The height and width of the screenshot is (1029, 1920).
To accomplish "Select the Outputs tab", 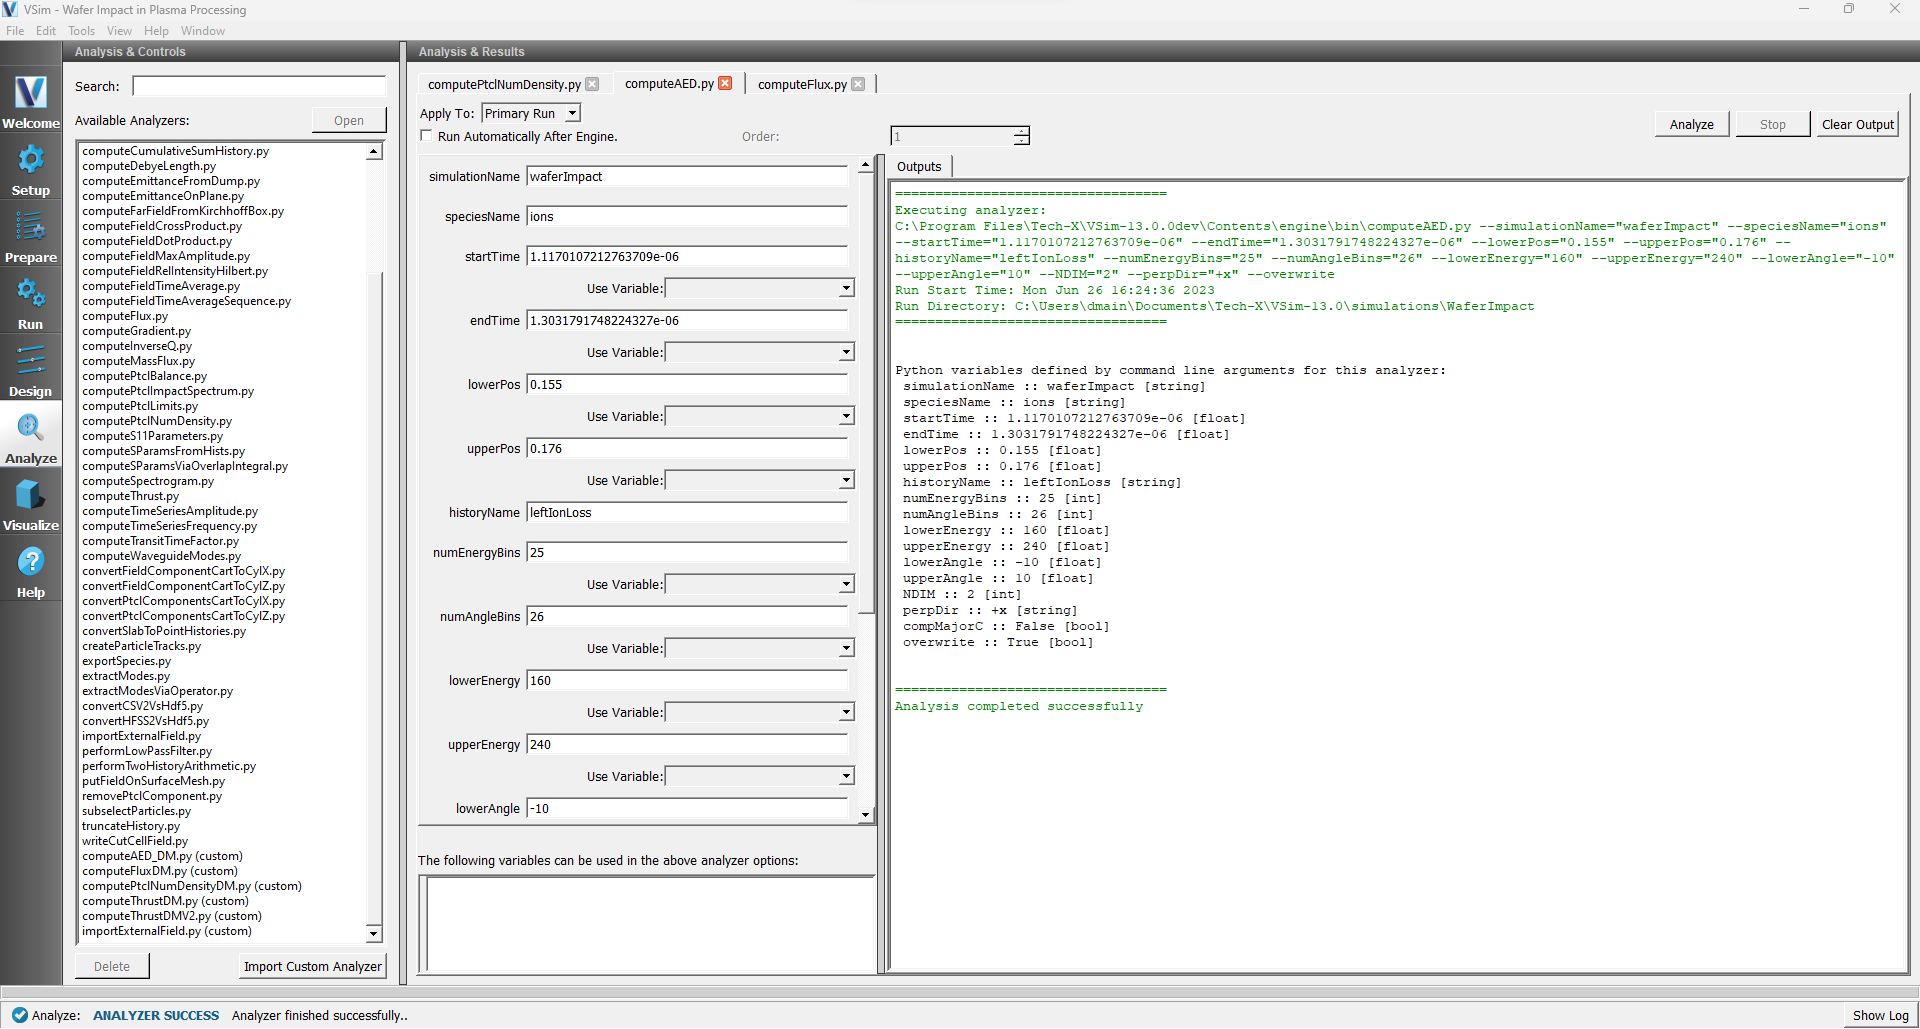I will click(x=919, y=167).
